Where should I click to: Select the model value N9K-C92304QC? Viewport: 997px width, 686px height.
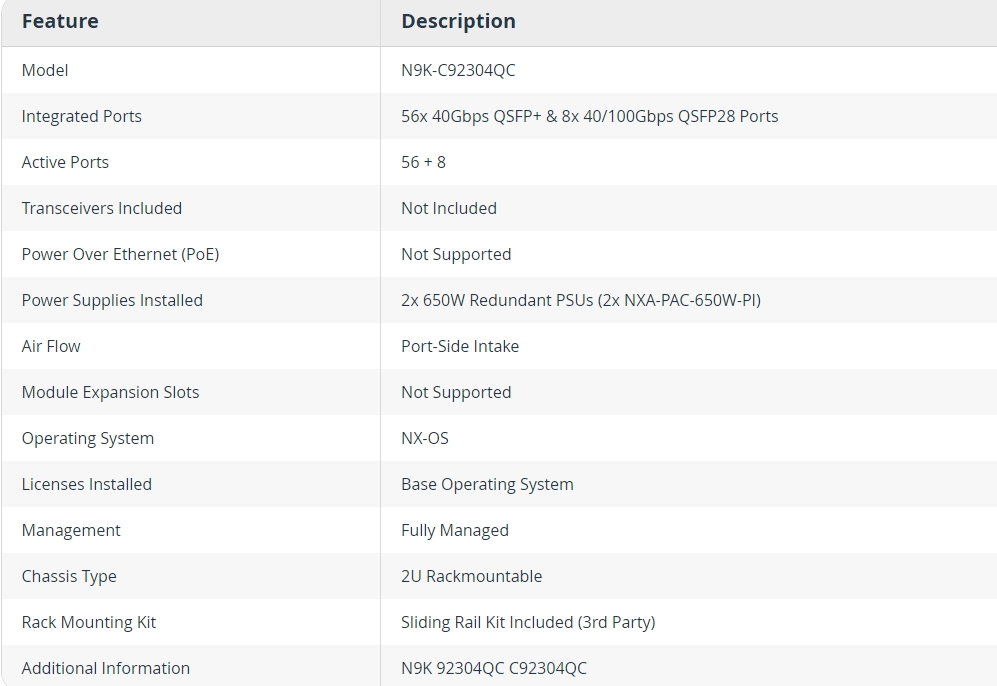click(x=458, y=70)
